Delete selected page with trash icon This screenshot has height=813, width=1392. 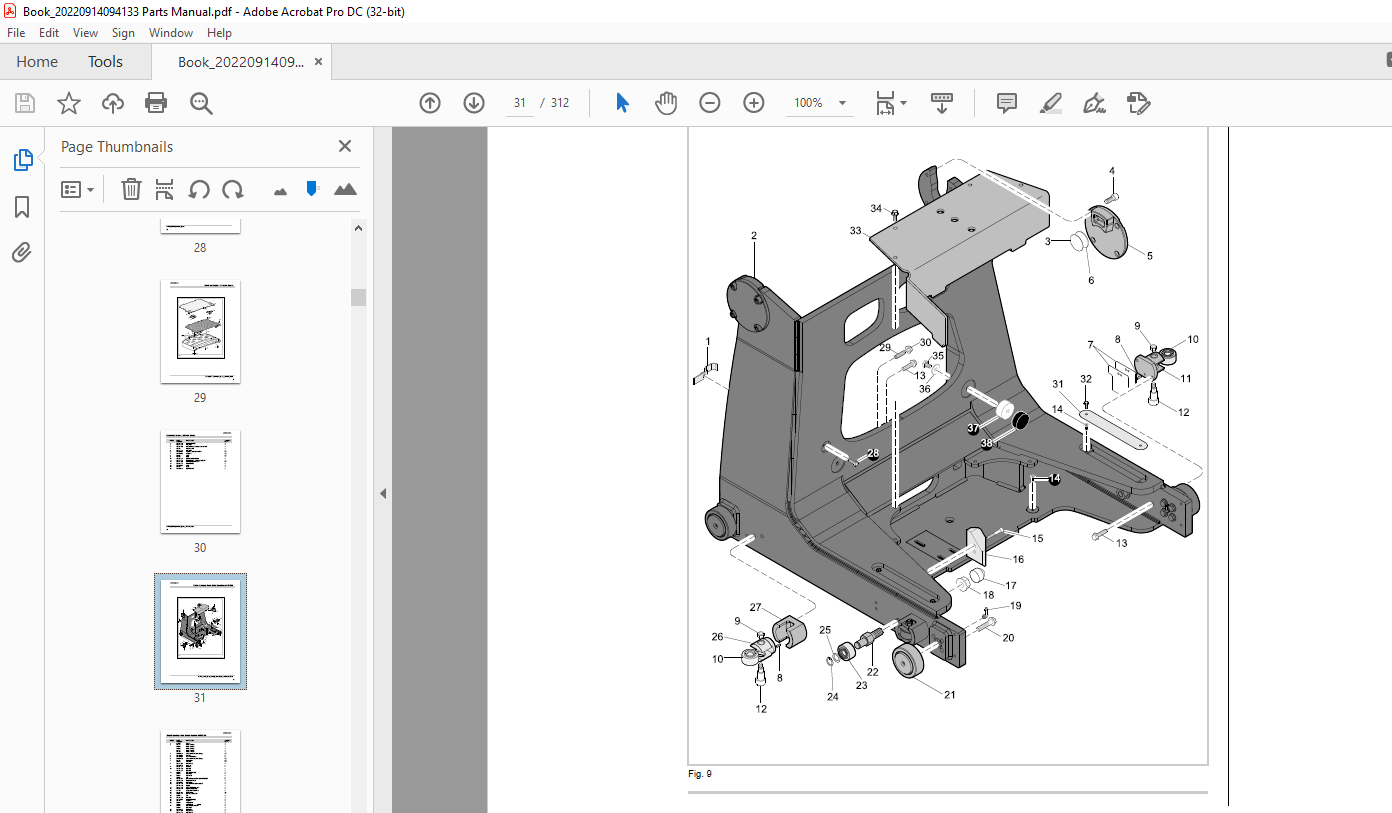[131, 189]
